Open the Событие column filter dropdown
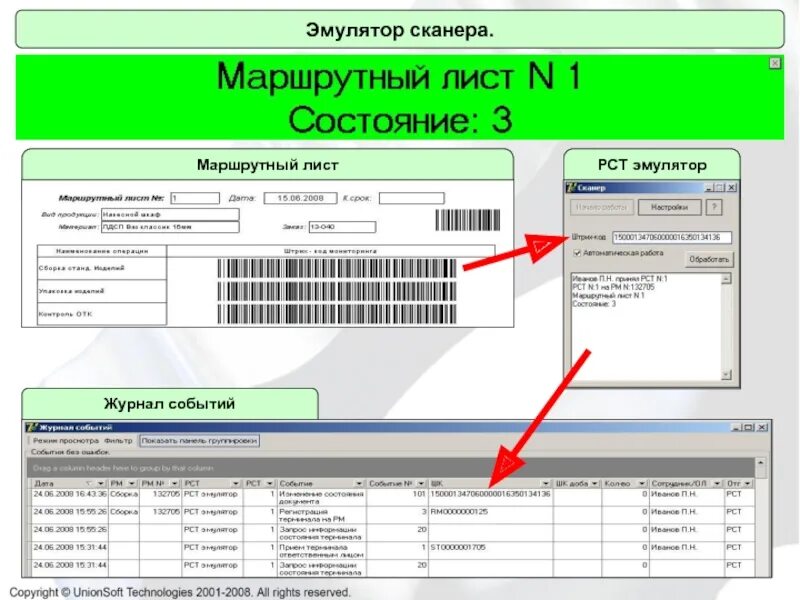 click(x=358, y=482)
